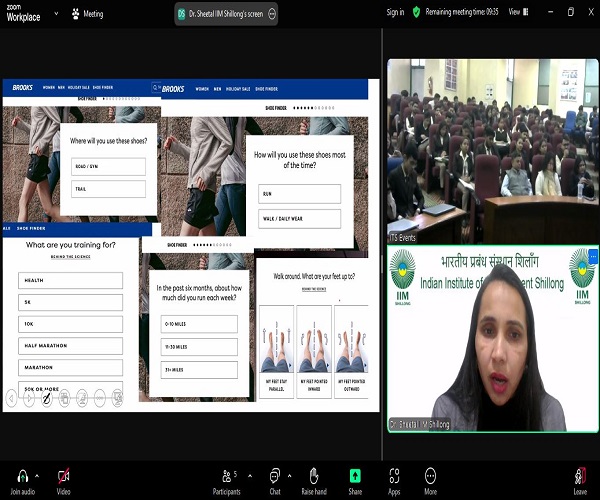Click the green encryption shield icon
Viewport: 600px width, 500px height.
coord(416,12)
